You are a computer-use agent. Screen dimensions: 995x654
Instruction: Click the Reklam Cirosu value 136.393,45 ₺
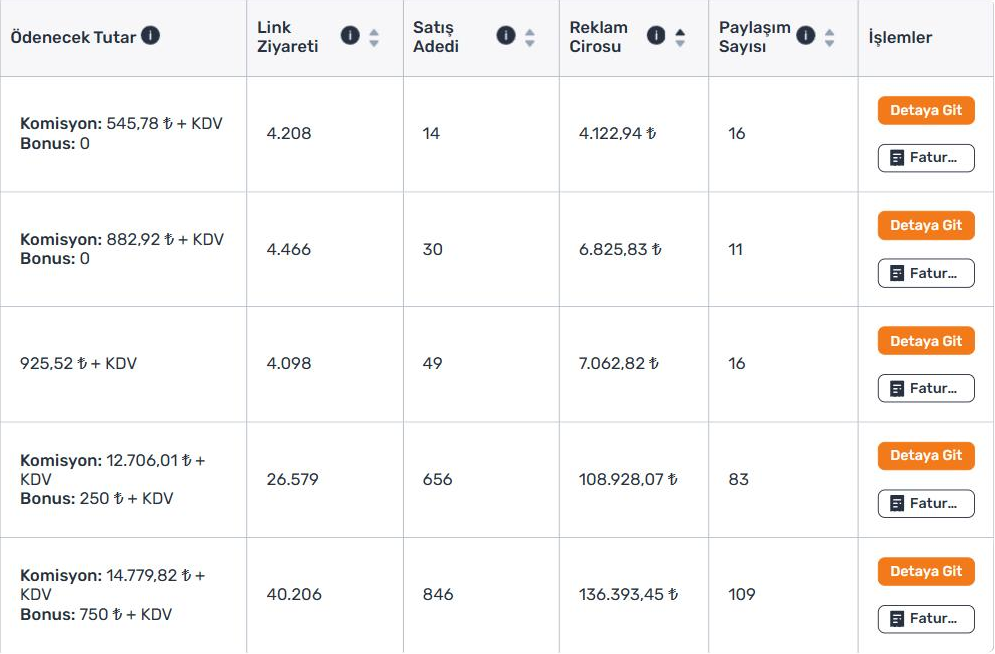coord(628,594)
